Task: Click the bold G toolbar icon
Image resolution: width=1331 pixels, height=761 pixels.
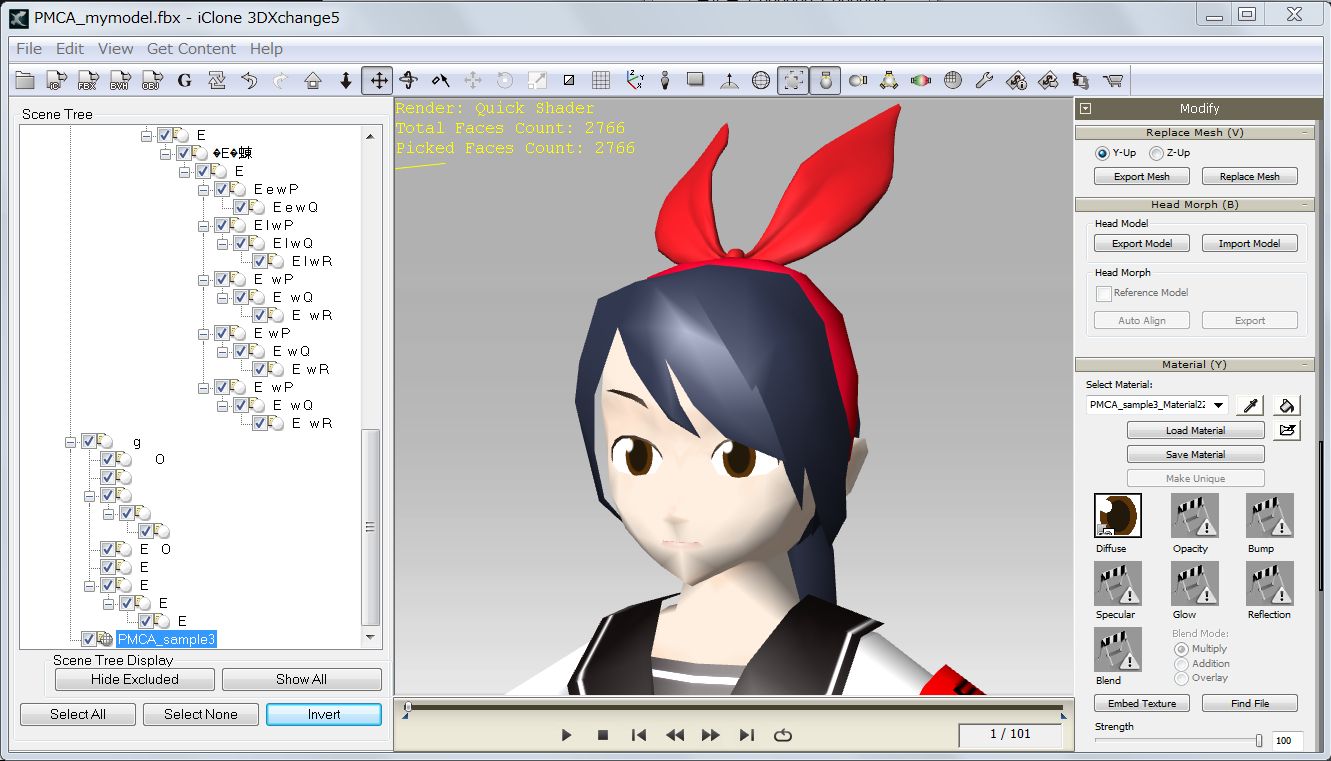Action: [184, 80]
